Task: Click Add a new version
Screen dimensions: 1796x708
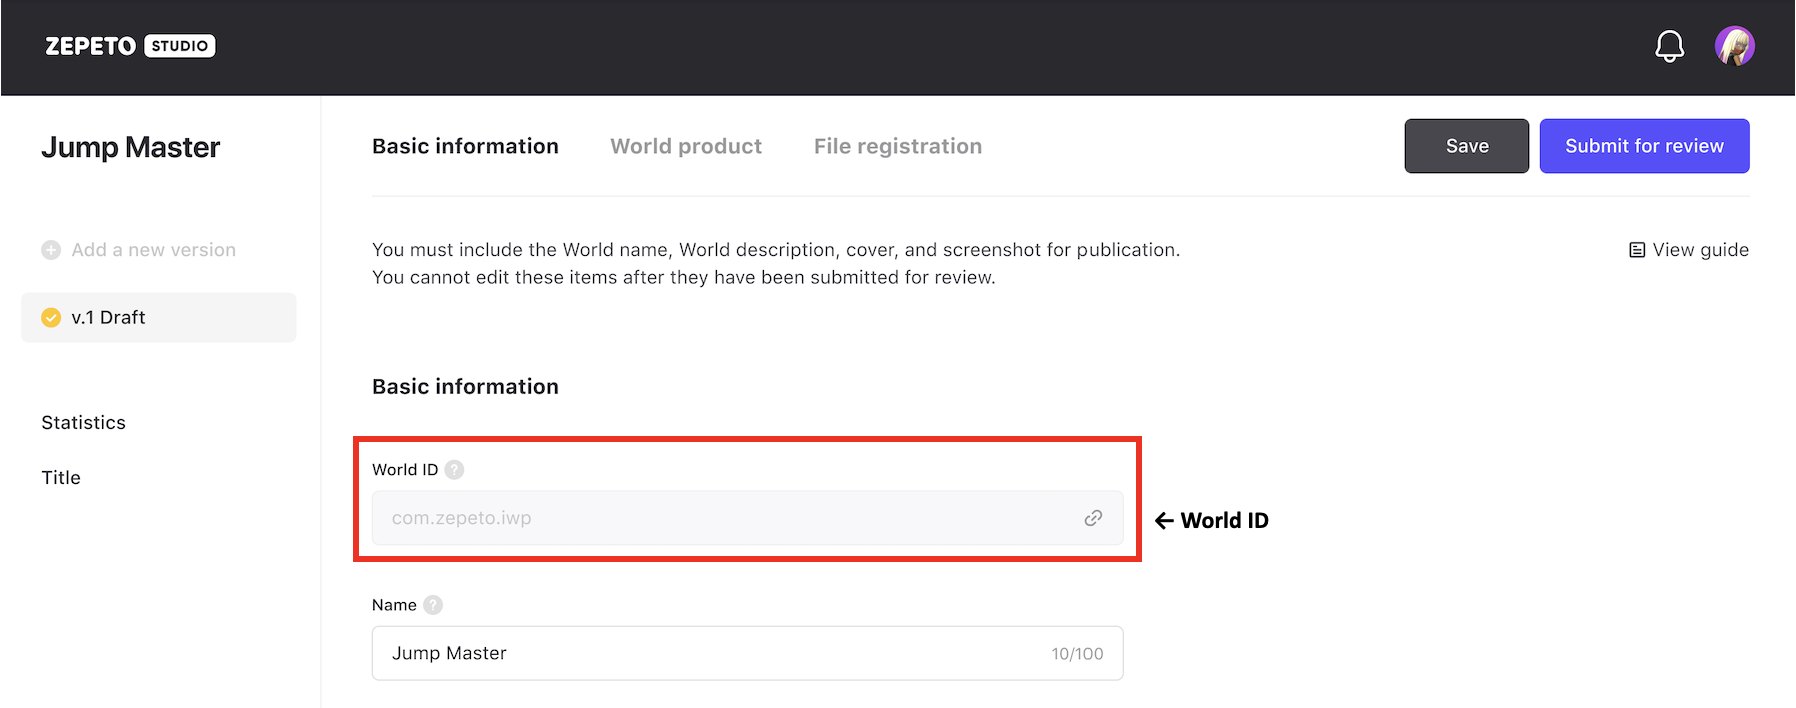Action: (x=139, y=250)
